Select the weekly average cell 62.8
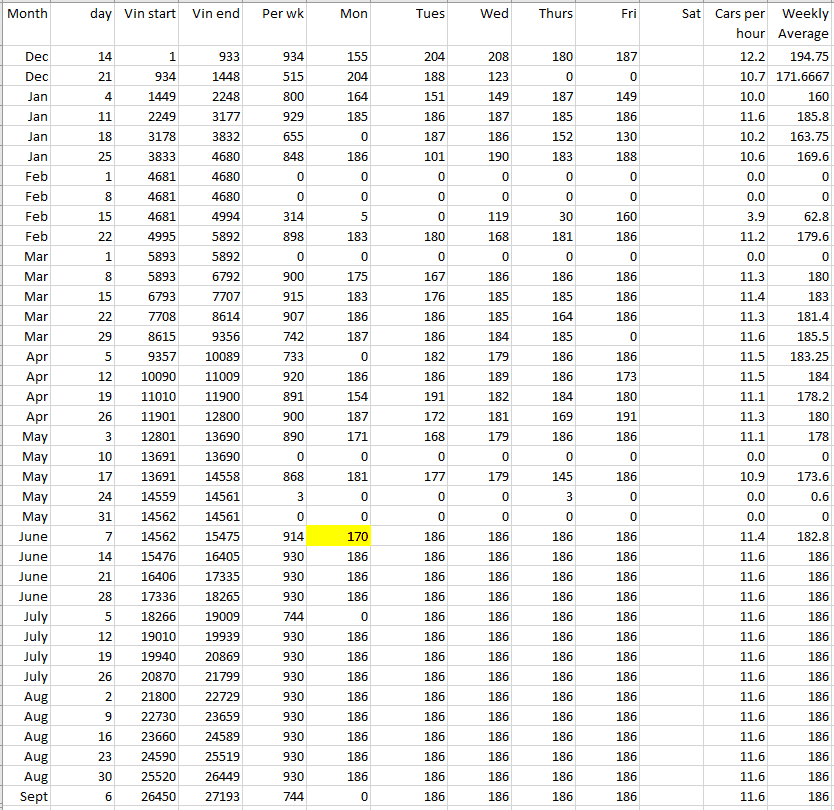This screenshot has height=810, width=834. pos(801,217)
